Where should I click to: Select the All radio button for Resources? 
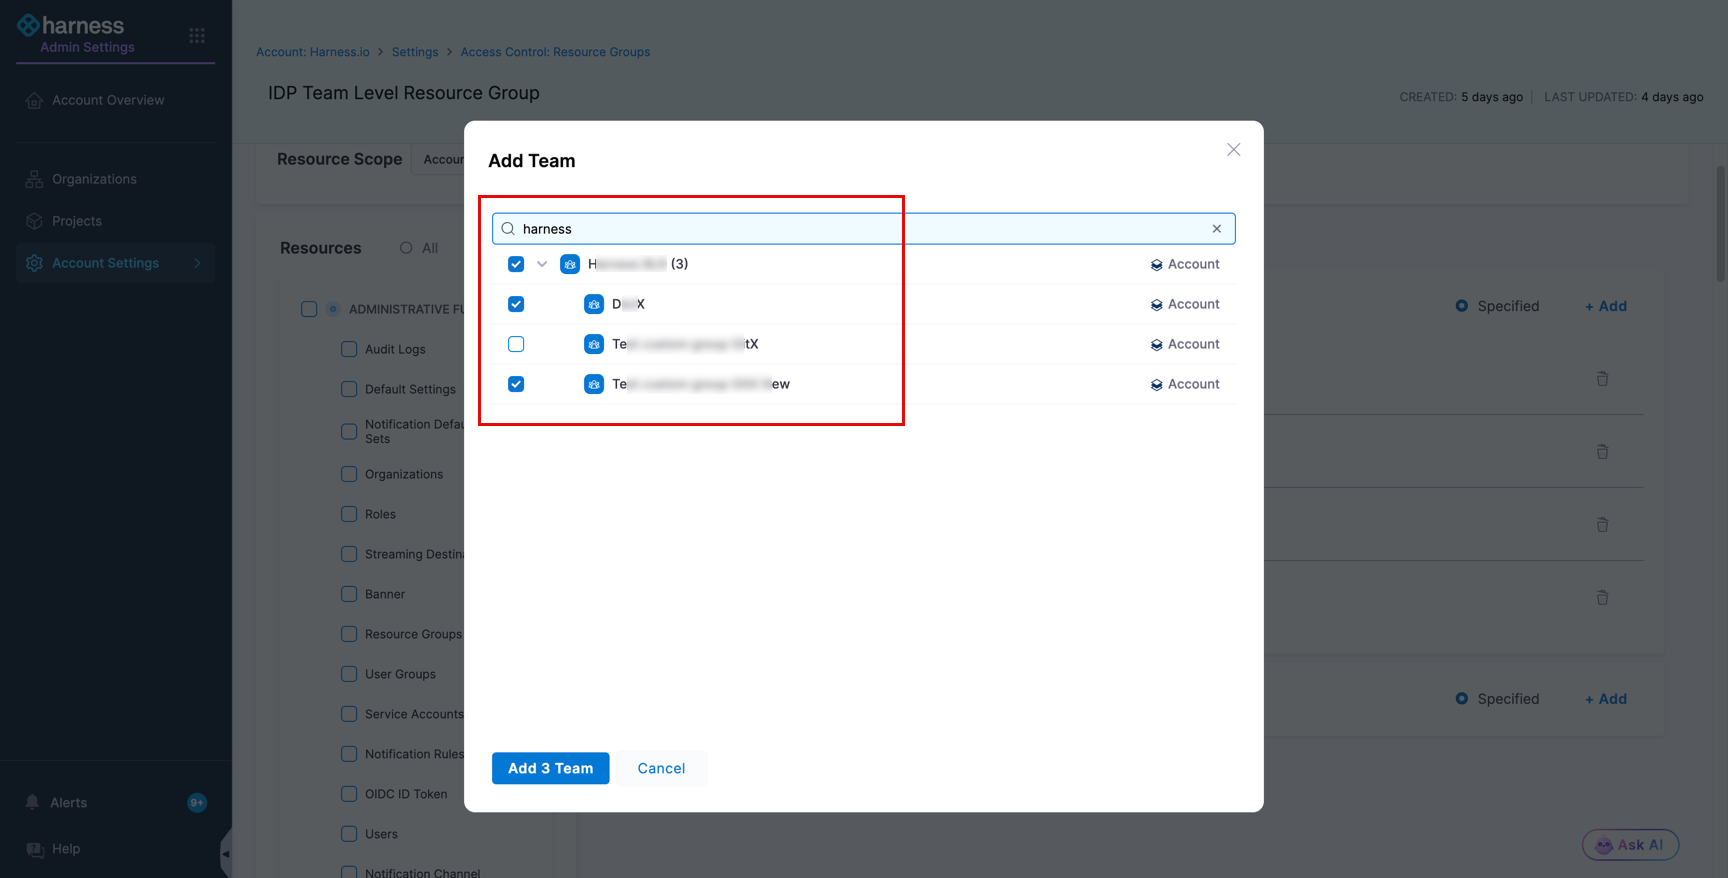click(x=406, y=248)
